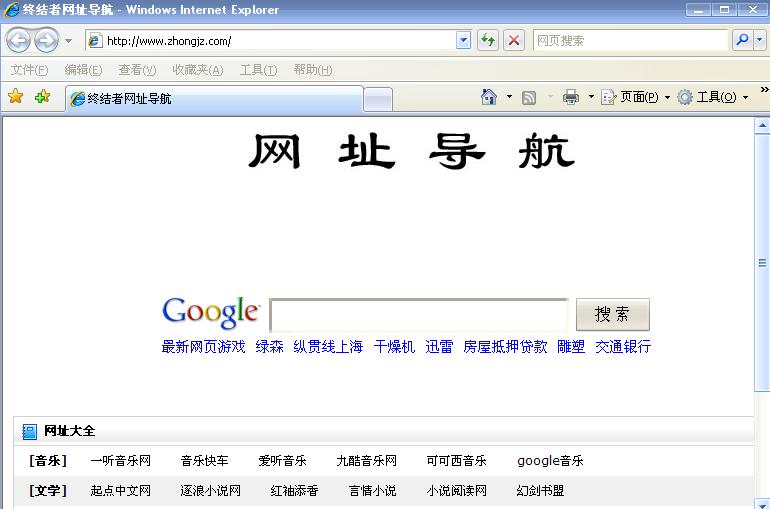Click Add to Favorites star-plus icon

coord(43,96)
